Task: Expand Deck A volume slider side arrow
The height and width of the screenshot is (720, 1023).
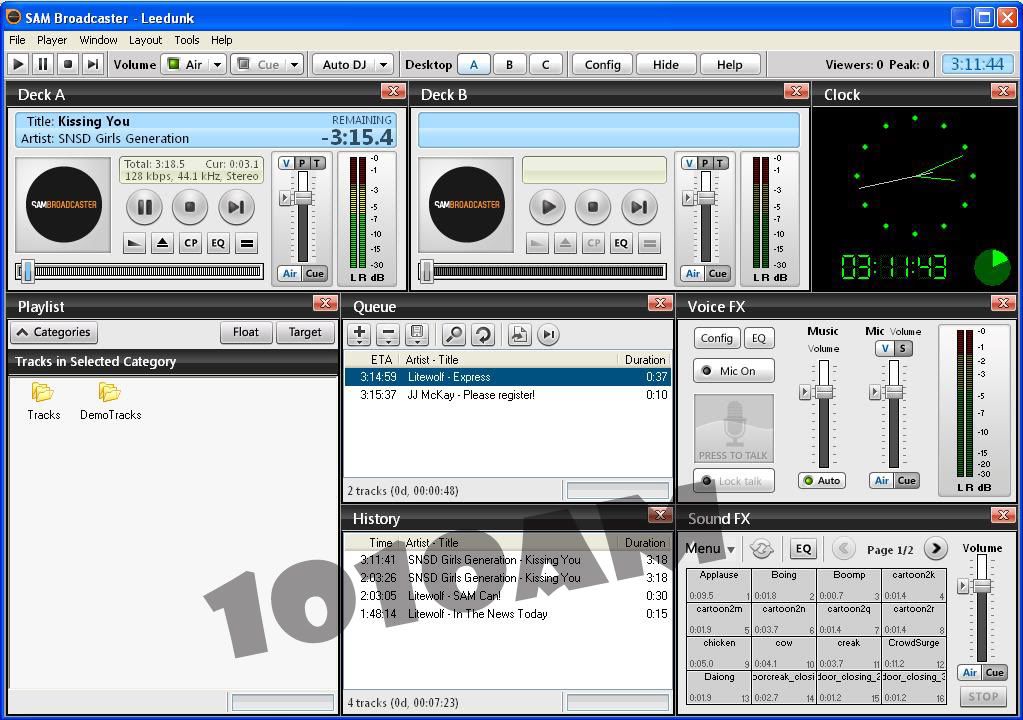Action: click(284, 198)
